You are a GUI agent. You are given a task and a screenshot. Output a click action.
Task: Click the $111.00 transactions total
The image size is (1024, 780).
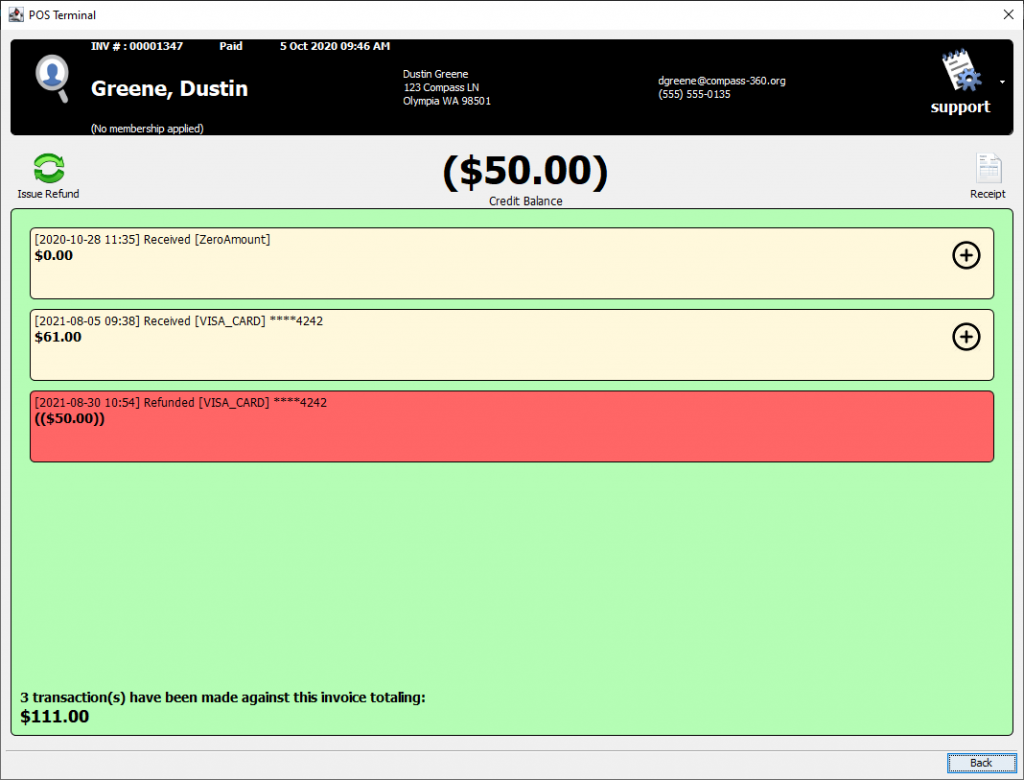(x=55, y=717)
